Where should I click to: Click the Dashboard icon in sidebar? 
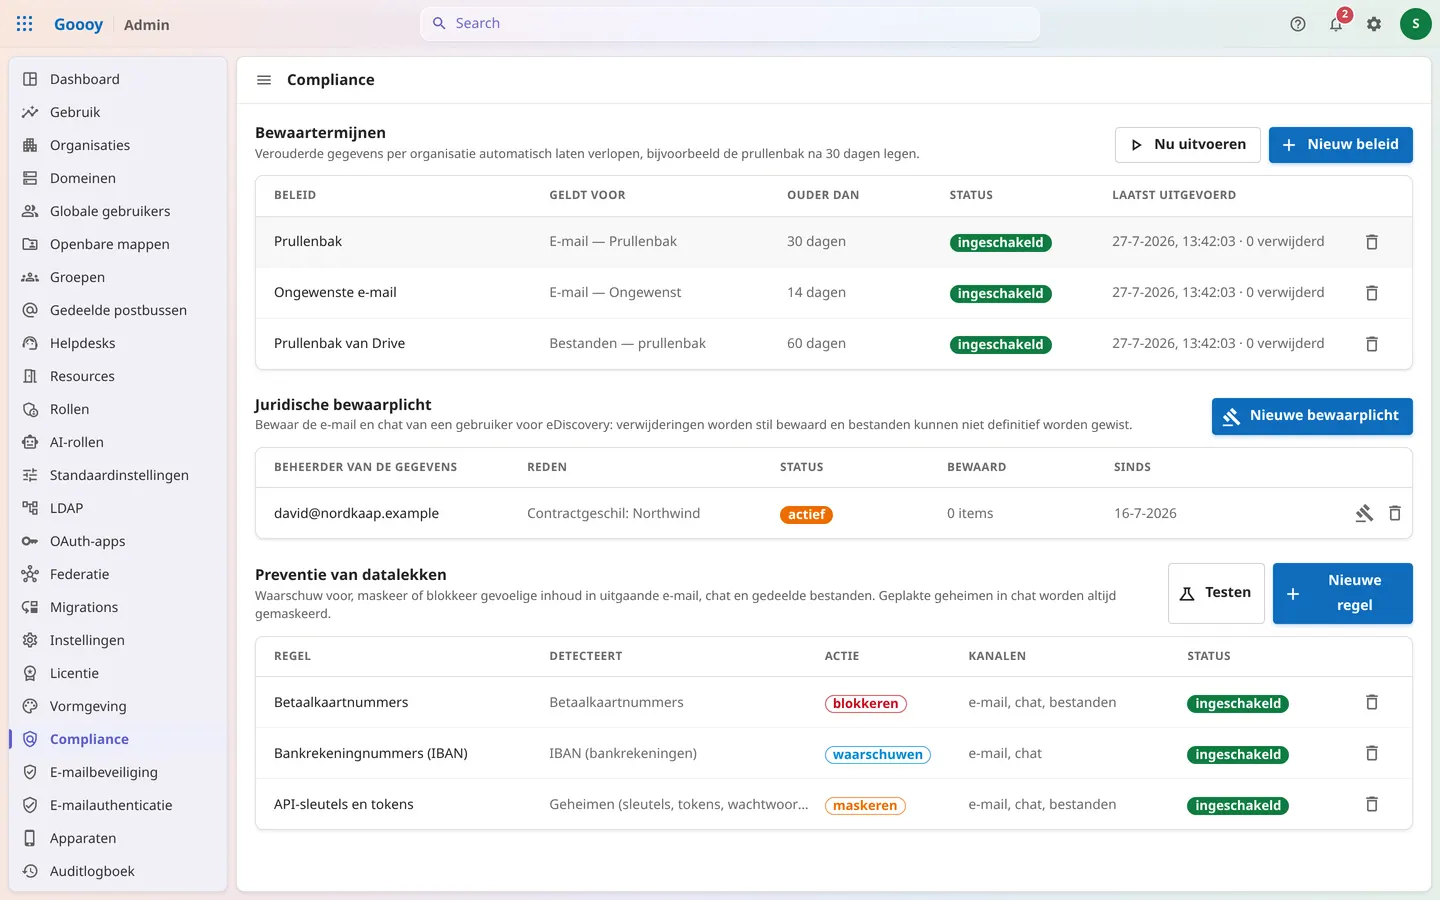coord(30,79)
